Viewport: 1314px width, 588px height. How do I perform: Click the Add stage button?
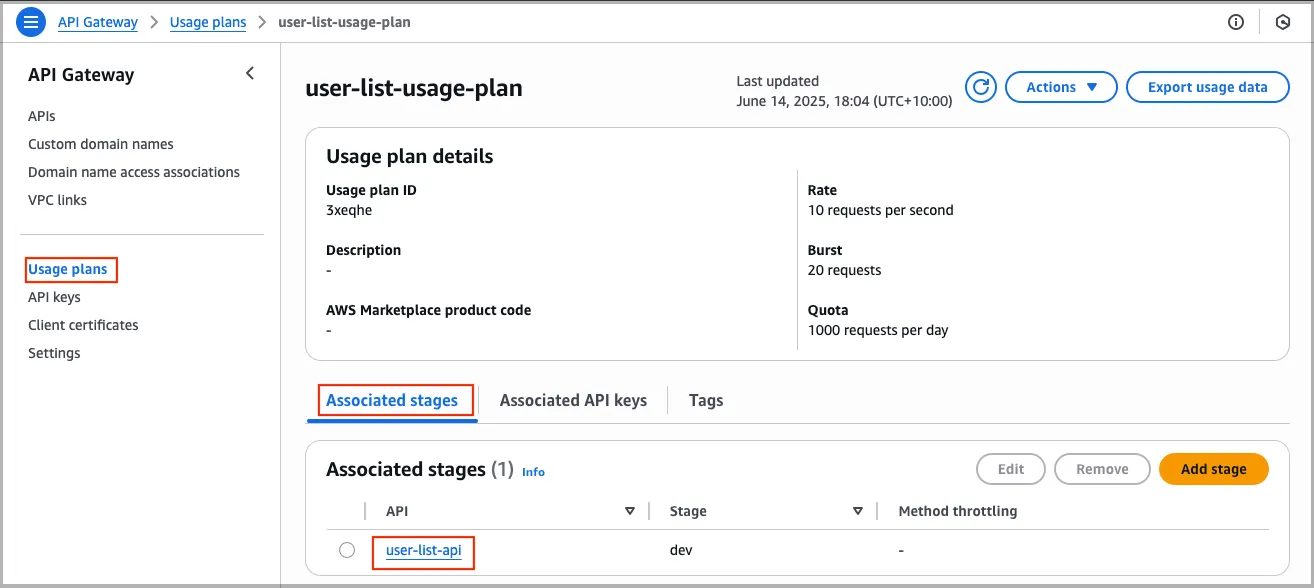coord(1213,469)
